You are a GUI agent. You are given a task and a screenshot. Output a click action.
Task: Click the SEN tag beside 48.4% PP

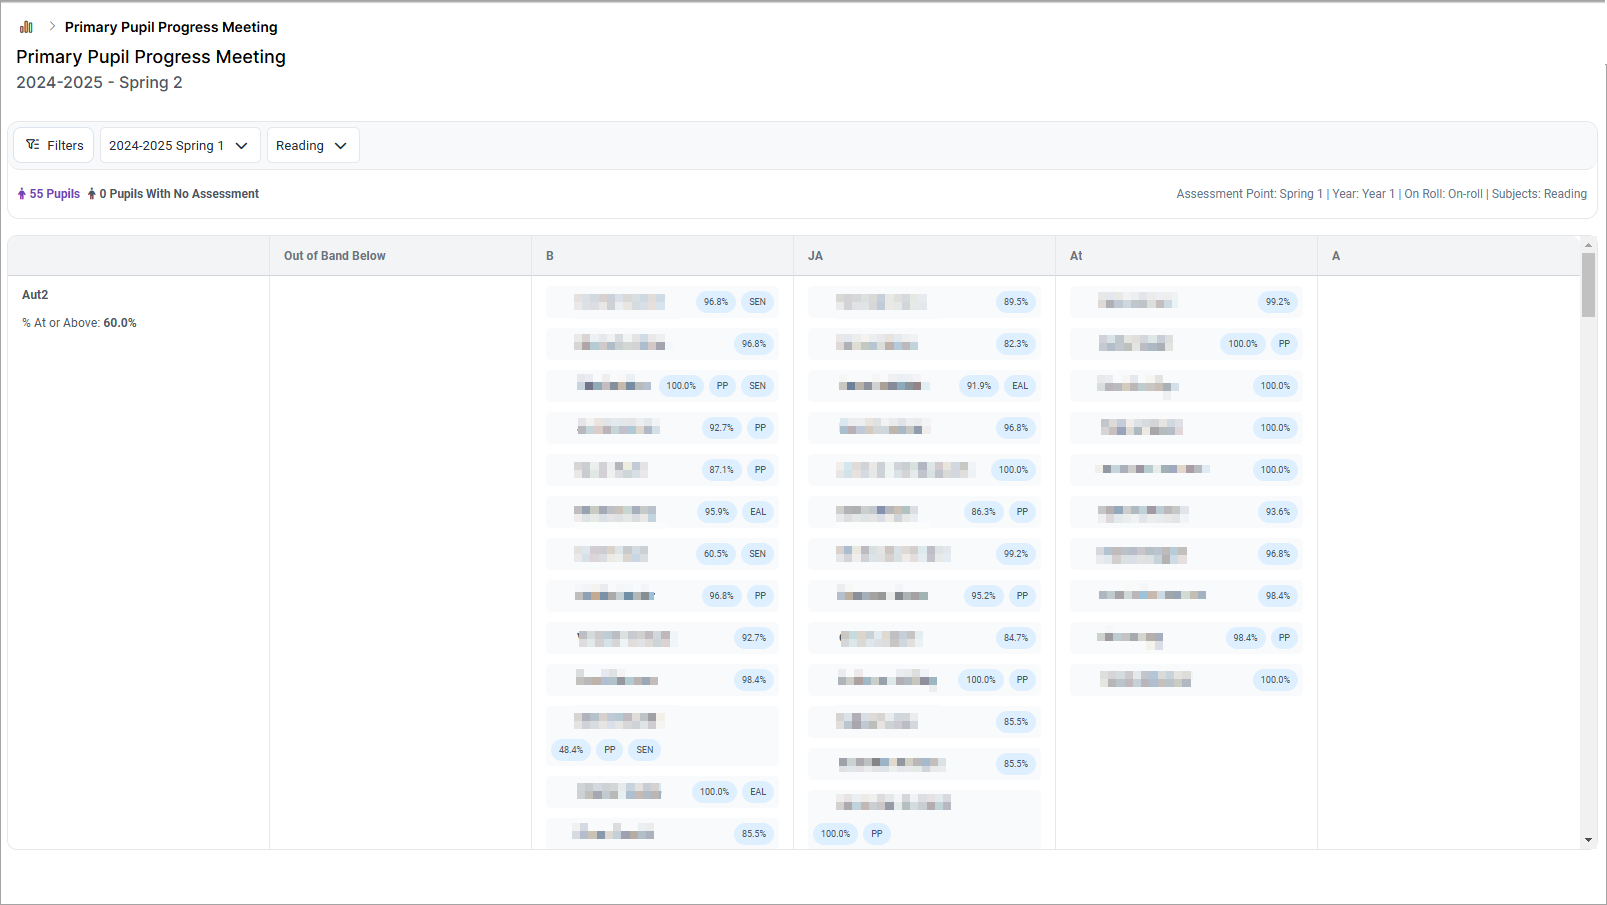(645, 750)
